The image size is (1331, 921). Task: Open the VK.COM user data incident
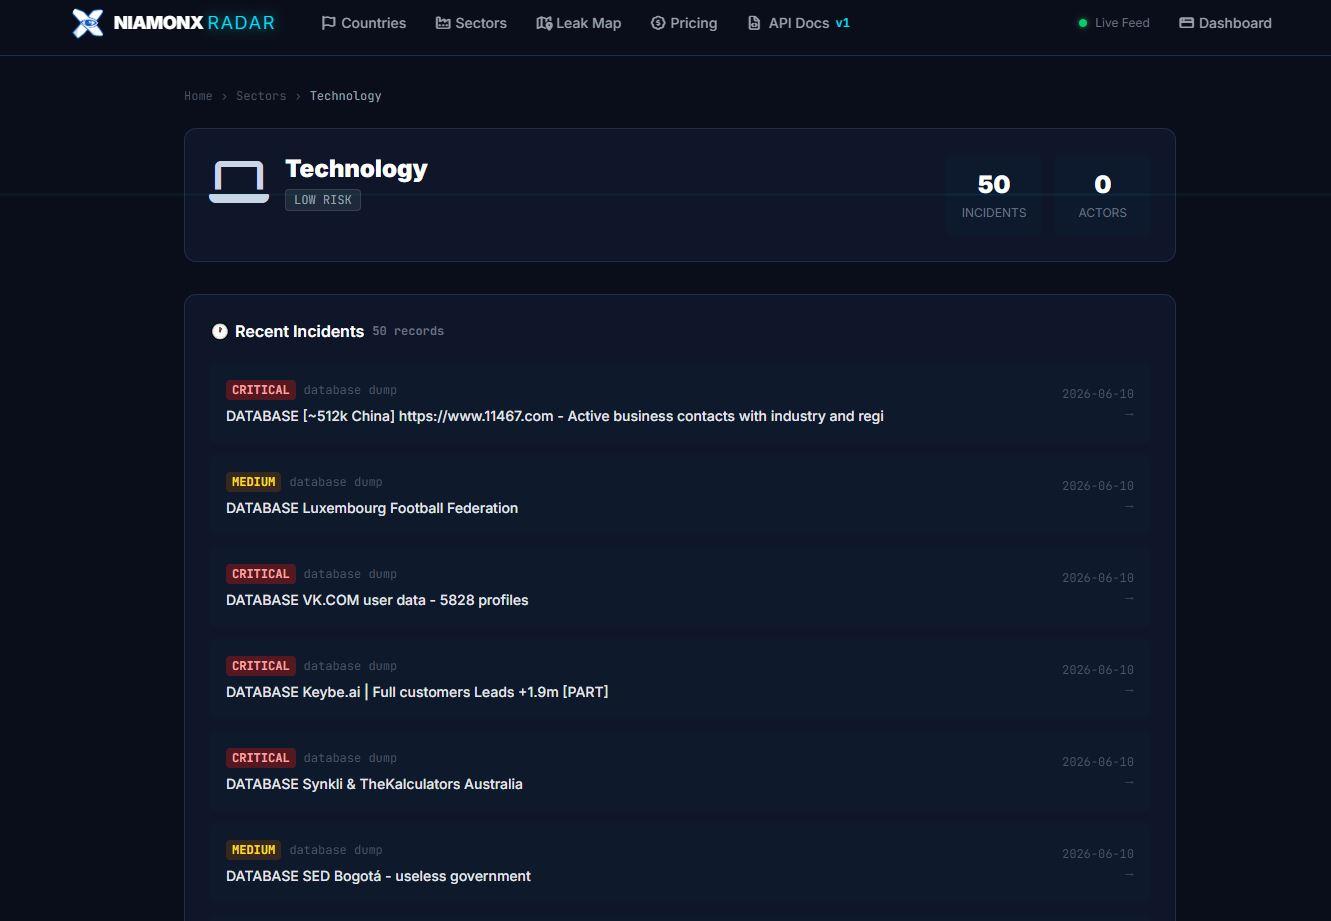(x=680, y=588)
